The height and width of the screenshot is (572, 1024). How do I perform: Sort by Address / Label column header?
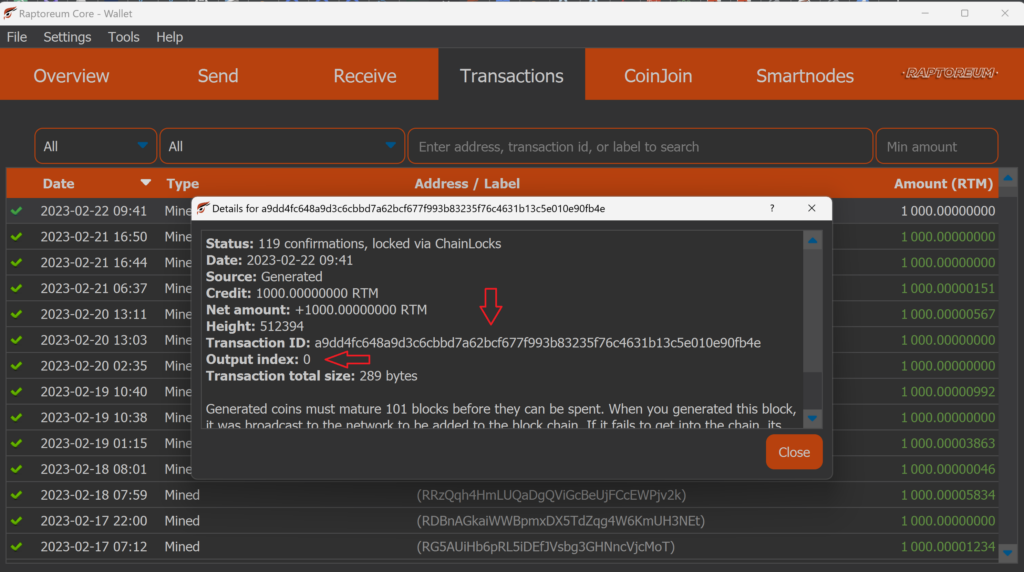[467, 183]
